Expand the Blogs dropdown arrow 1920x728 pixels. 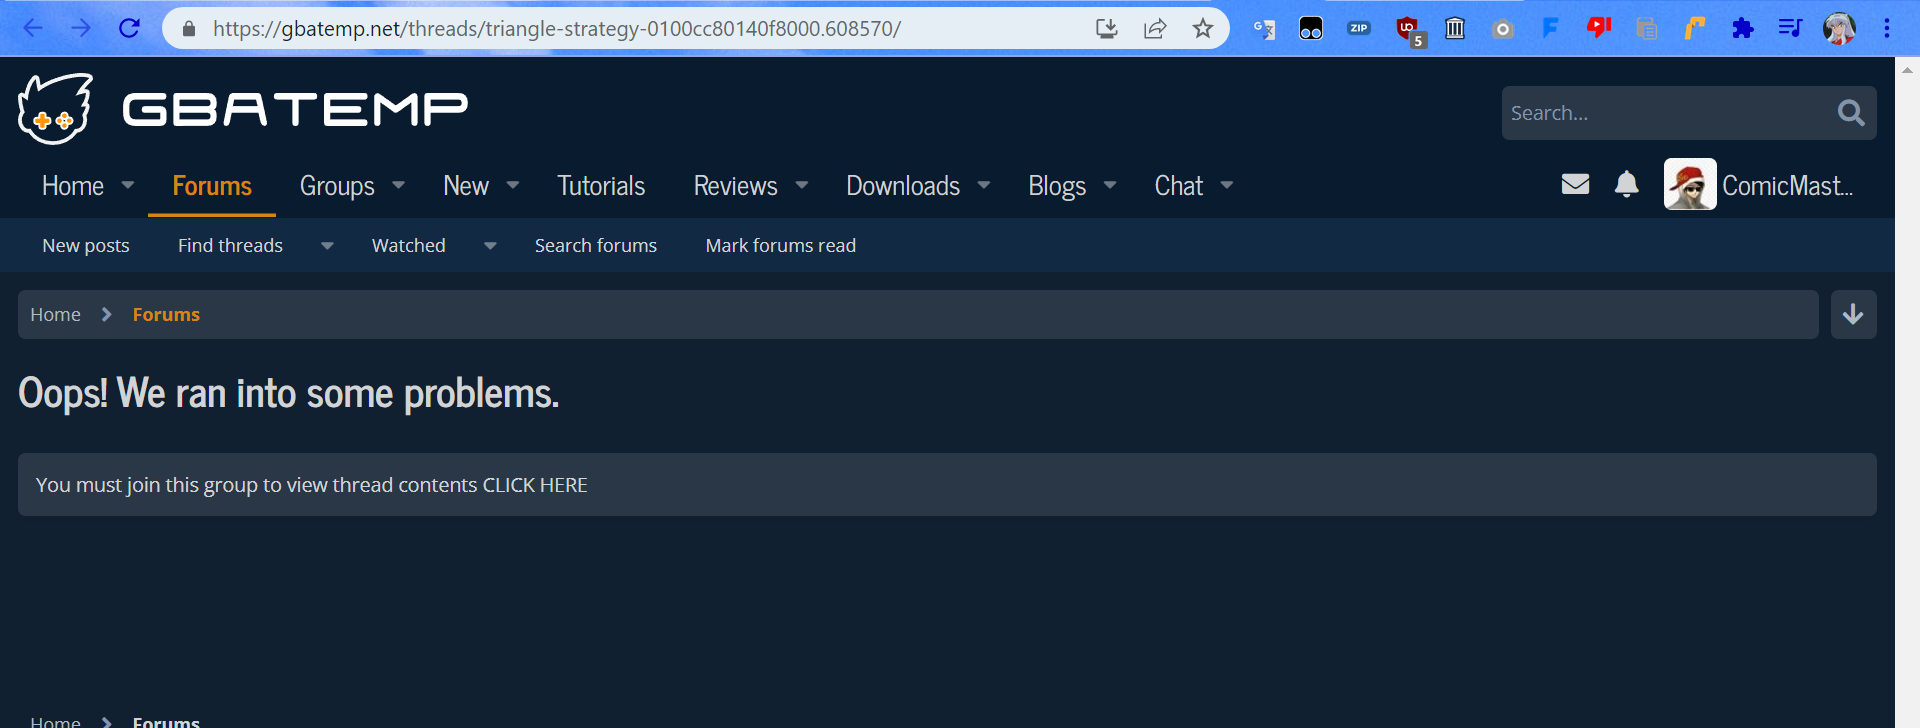coord(1110,185)
